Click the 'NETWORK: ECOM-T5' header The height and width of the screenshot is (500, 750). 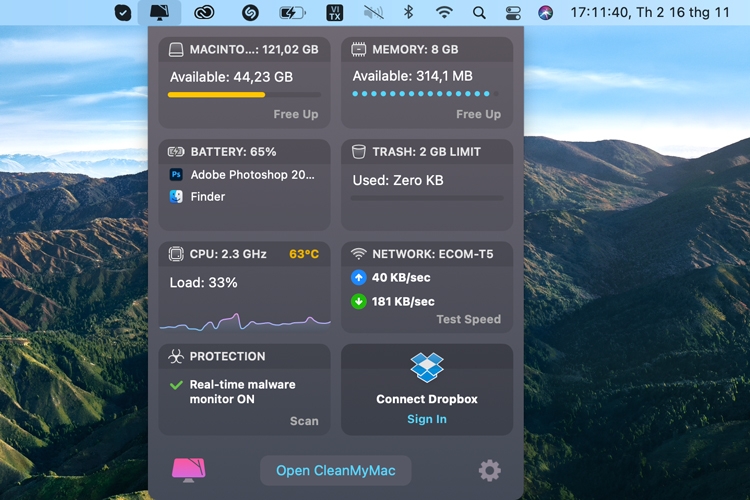coord(432,254)
